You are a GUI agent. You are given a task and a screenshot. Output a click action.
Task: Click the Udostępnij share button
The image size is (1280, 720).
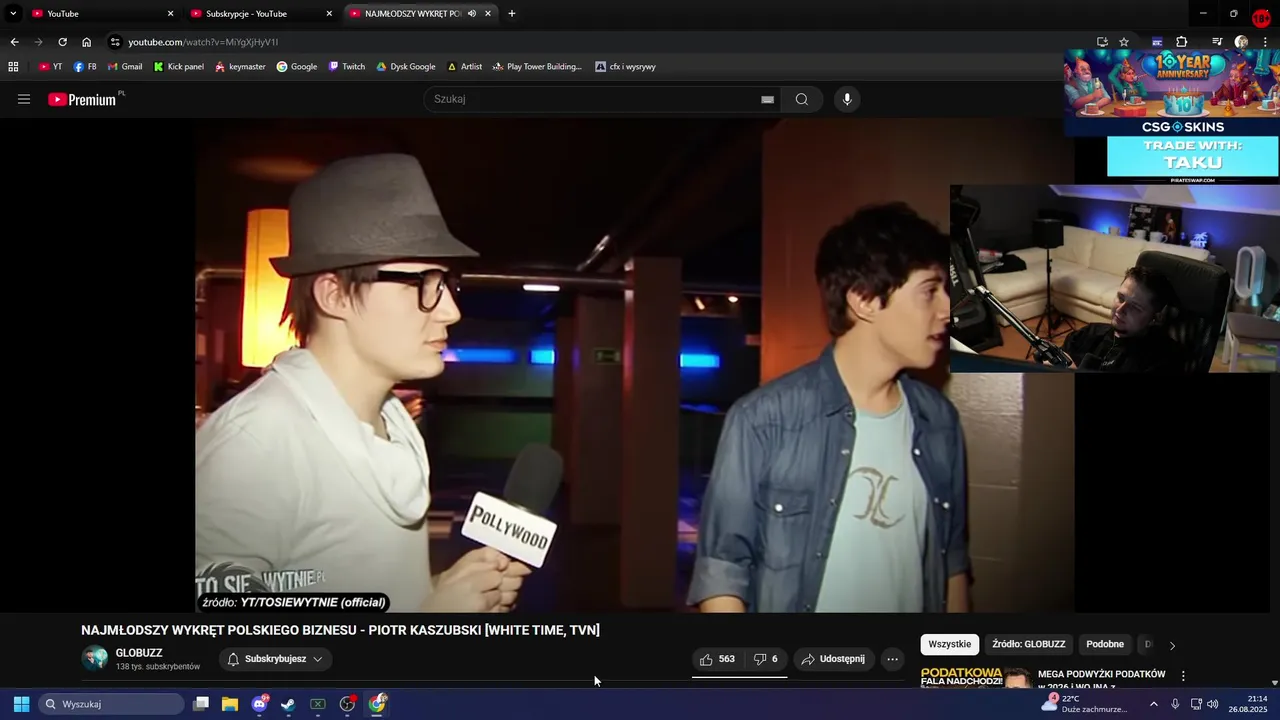click(x=833, y=659)
